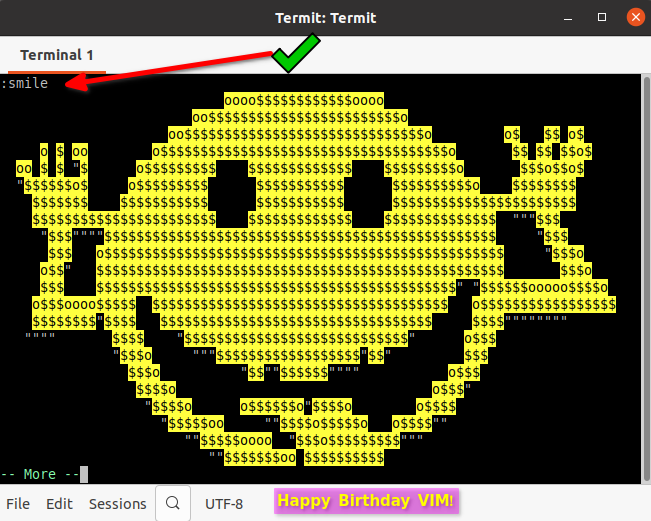Click the green checkmark icon
This screenshot has width=651, height=521.
[297, 53]
